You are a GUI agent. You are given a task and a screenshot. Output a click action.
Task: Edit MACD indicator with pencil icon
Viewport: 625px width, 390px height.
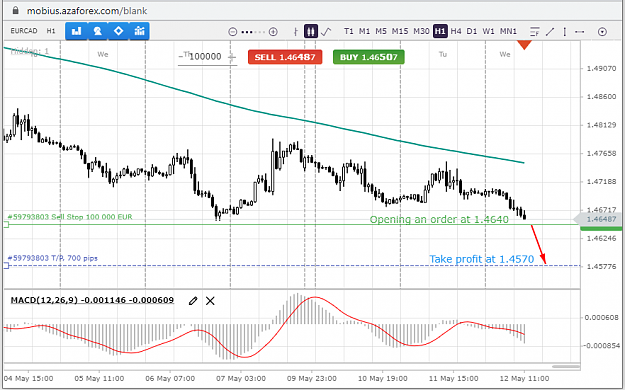[x=193, y=301]
